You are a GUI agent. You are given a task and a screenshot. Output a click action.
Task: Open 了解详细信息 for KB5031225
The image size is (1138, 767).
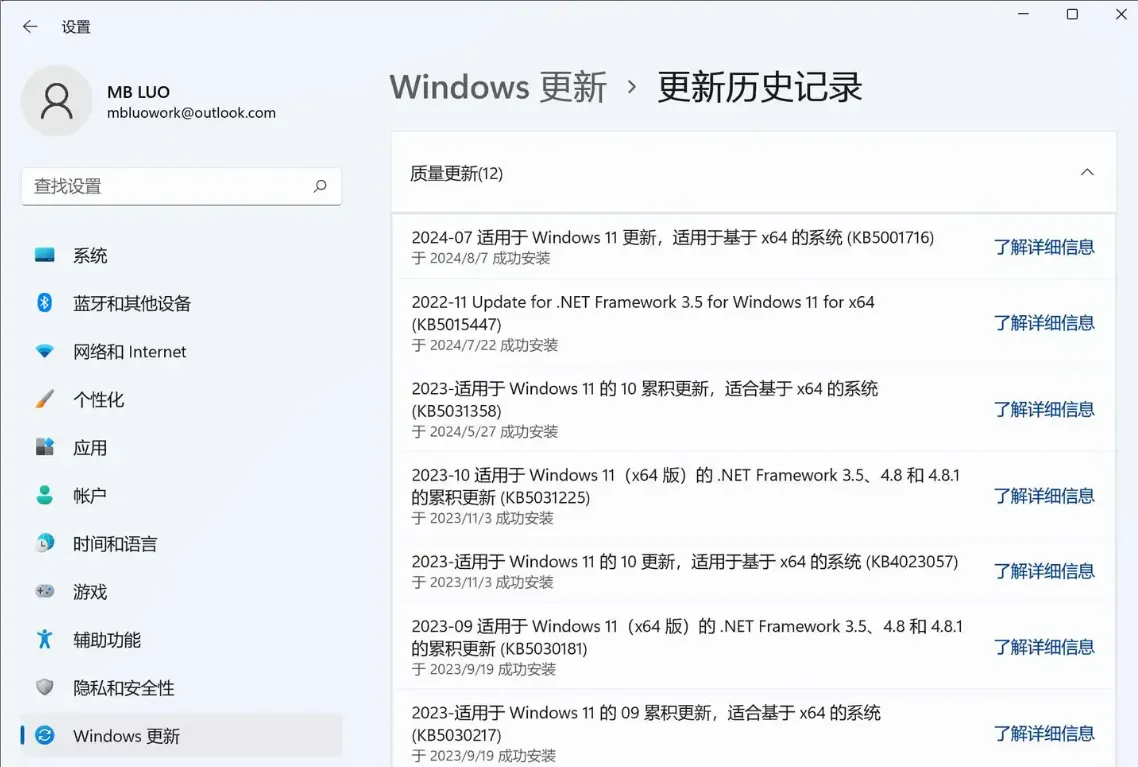pyautogui.click(x=1044, y=496)
